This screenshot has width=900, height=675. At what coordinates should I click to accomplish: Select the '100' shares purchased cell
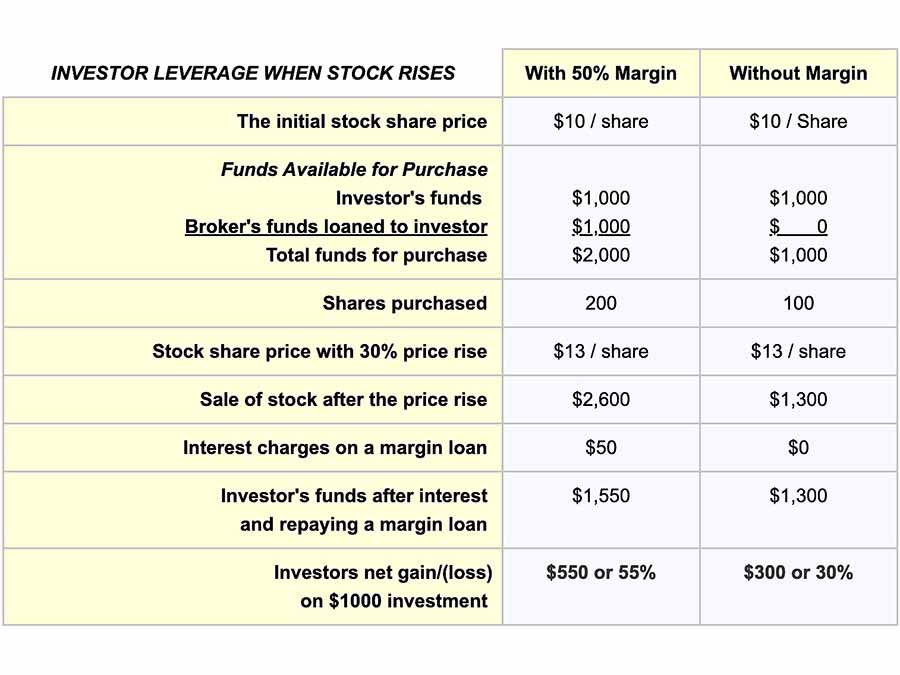click(x=798, y=303)
